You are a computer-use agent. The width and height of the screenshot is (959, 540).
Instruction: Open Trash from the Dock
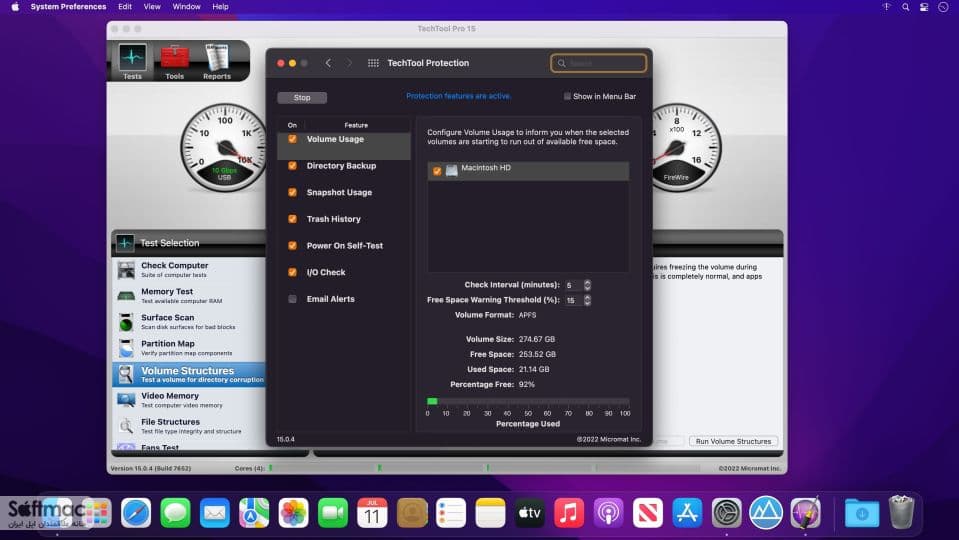902,512
